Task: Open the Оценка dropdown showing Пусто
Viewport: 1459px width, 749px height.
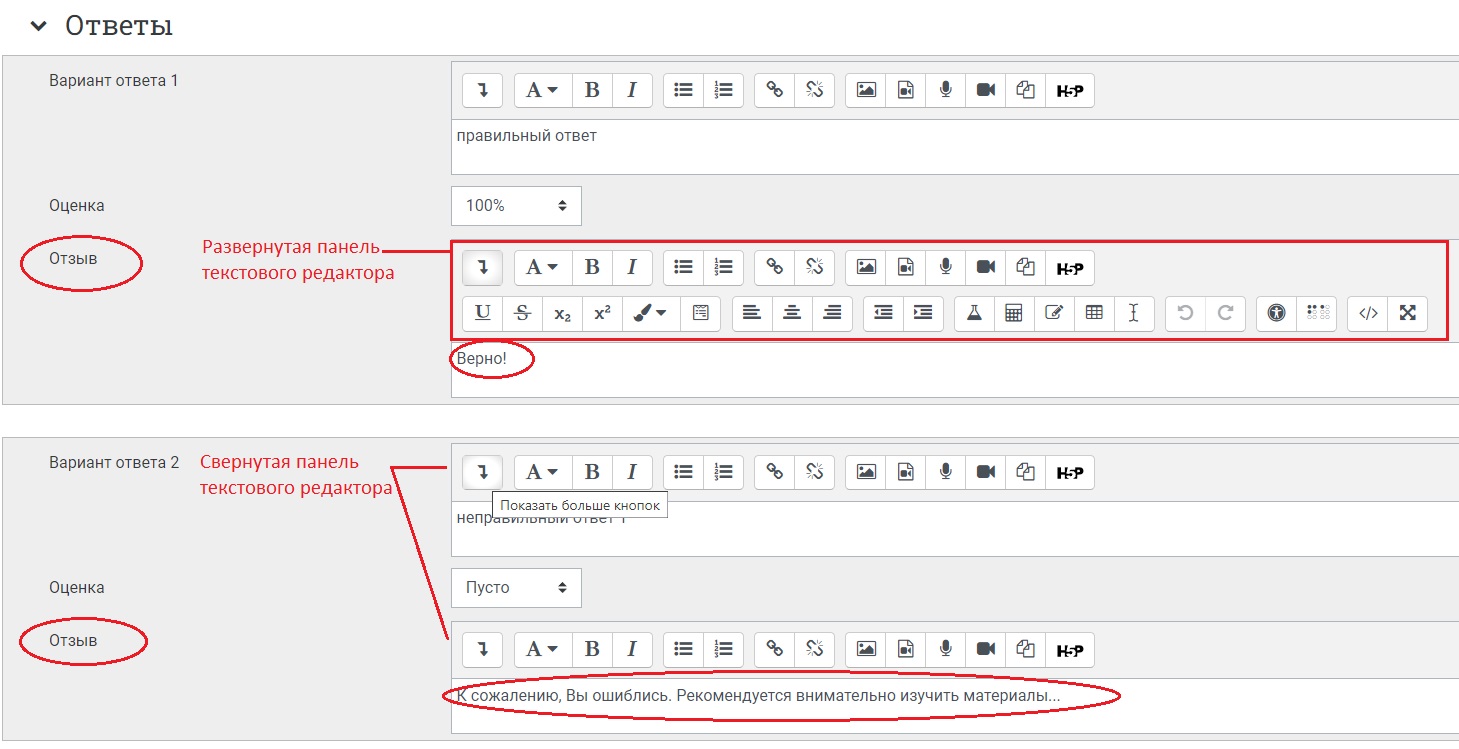Action: coord(516,588)
